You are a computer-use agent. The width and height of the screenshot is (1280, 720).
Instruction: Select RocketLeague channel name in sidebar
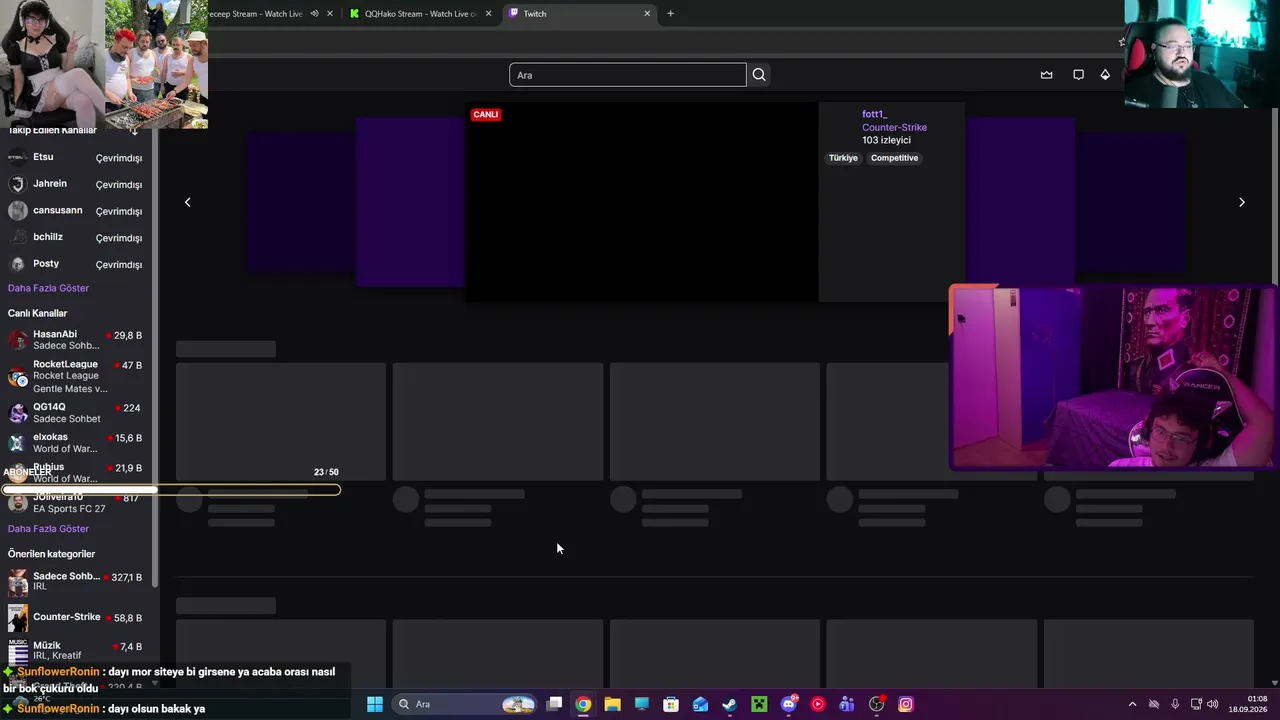coord(66,365)
